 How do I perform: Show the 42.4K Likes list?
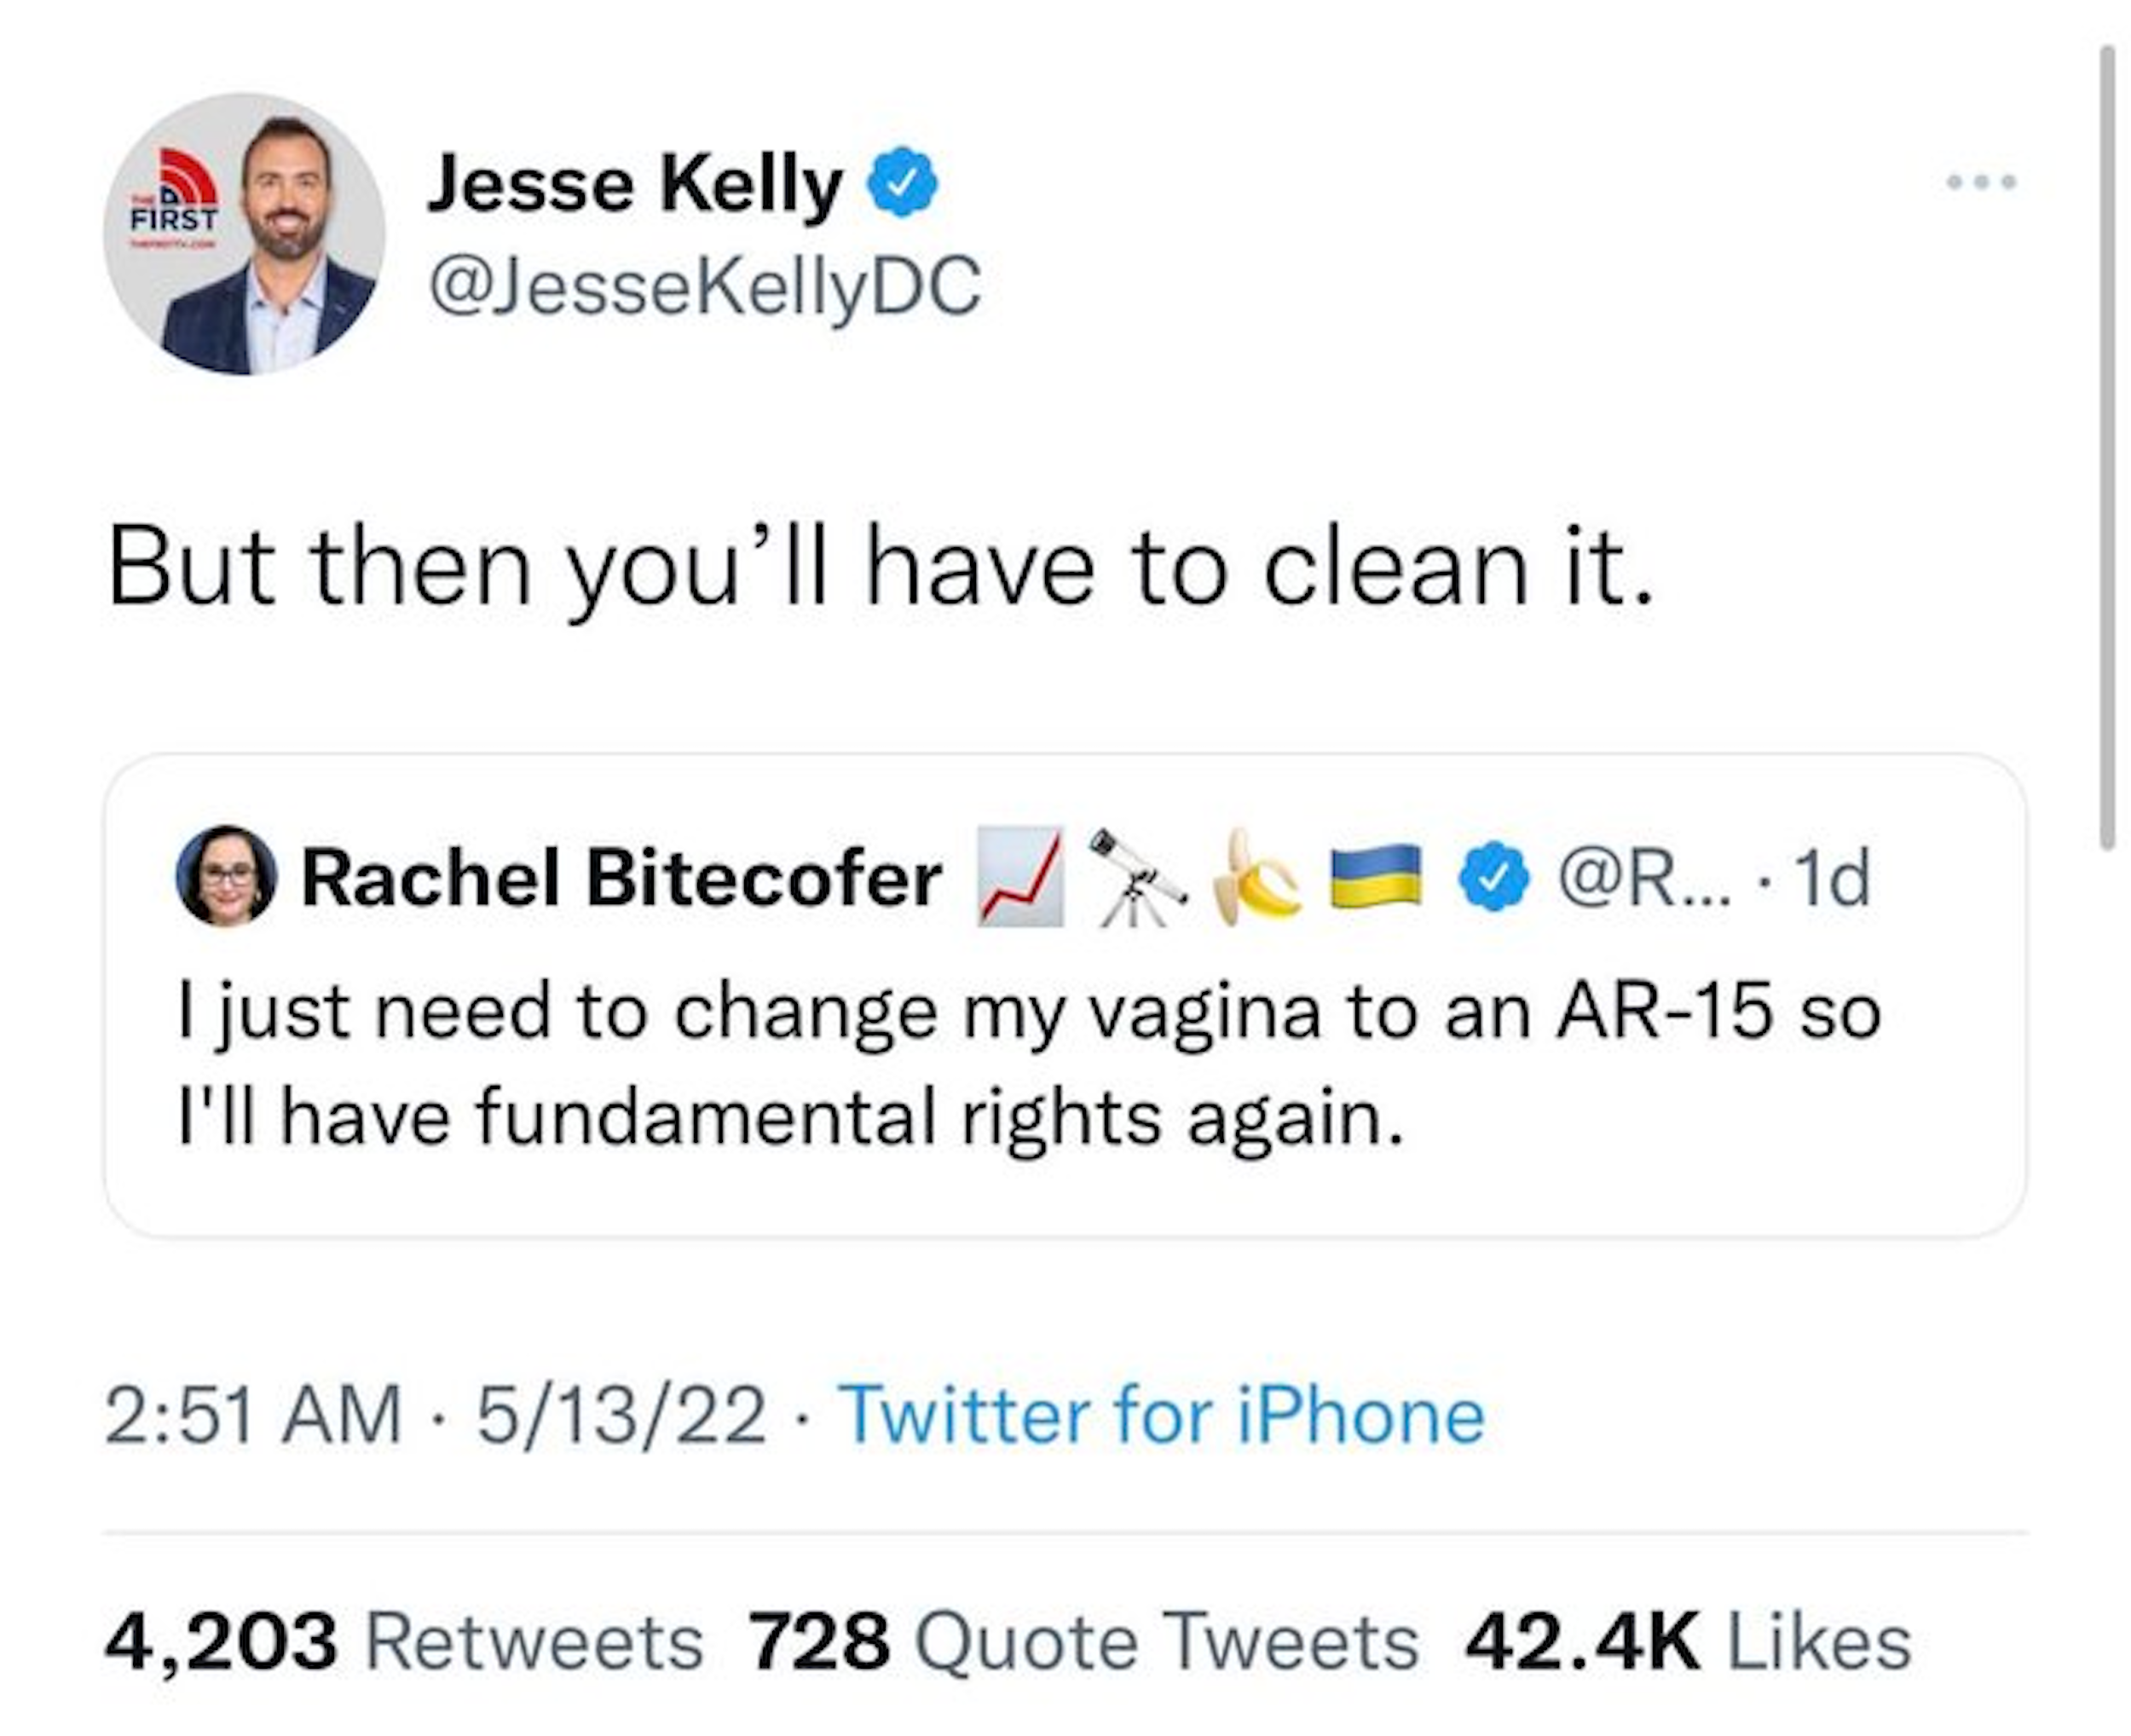pyautogui.click(x=1688, y=1642)
